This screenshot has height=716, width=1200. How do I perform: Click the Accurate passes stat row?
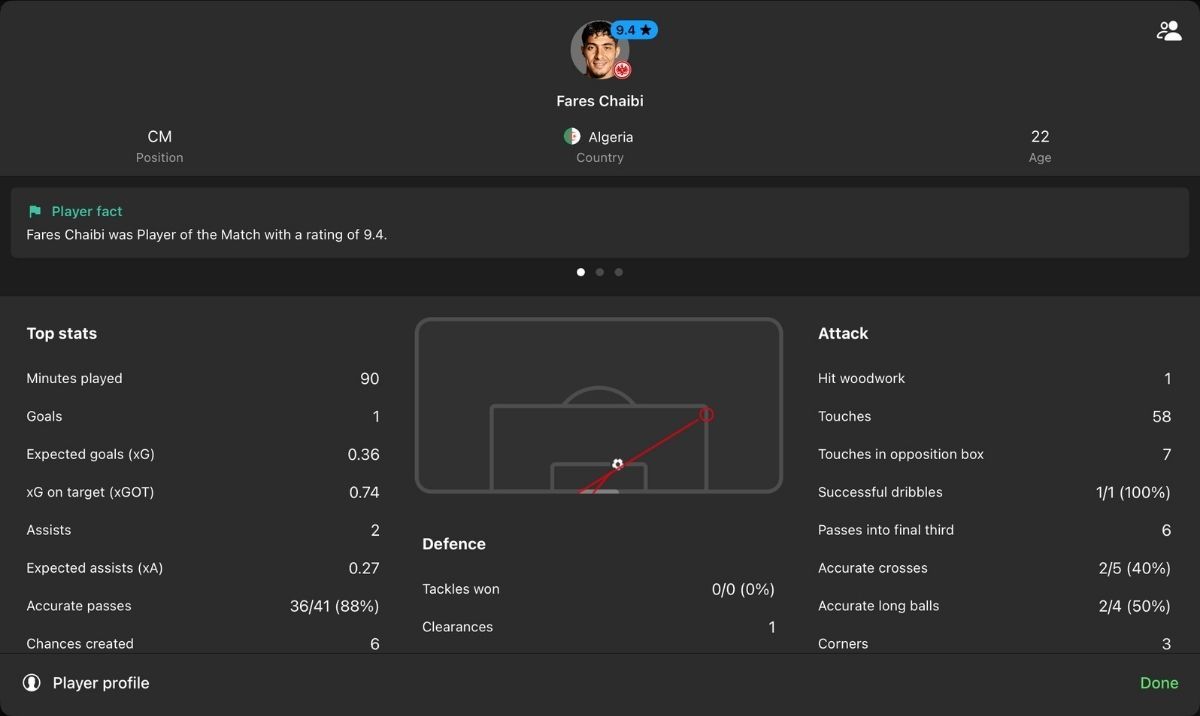[203, 606]
